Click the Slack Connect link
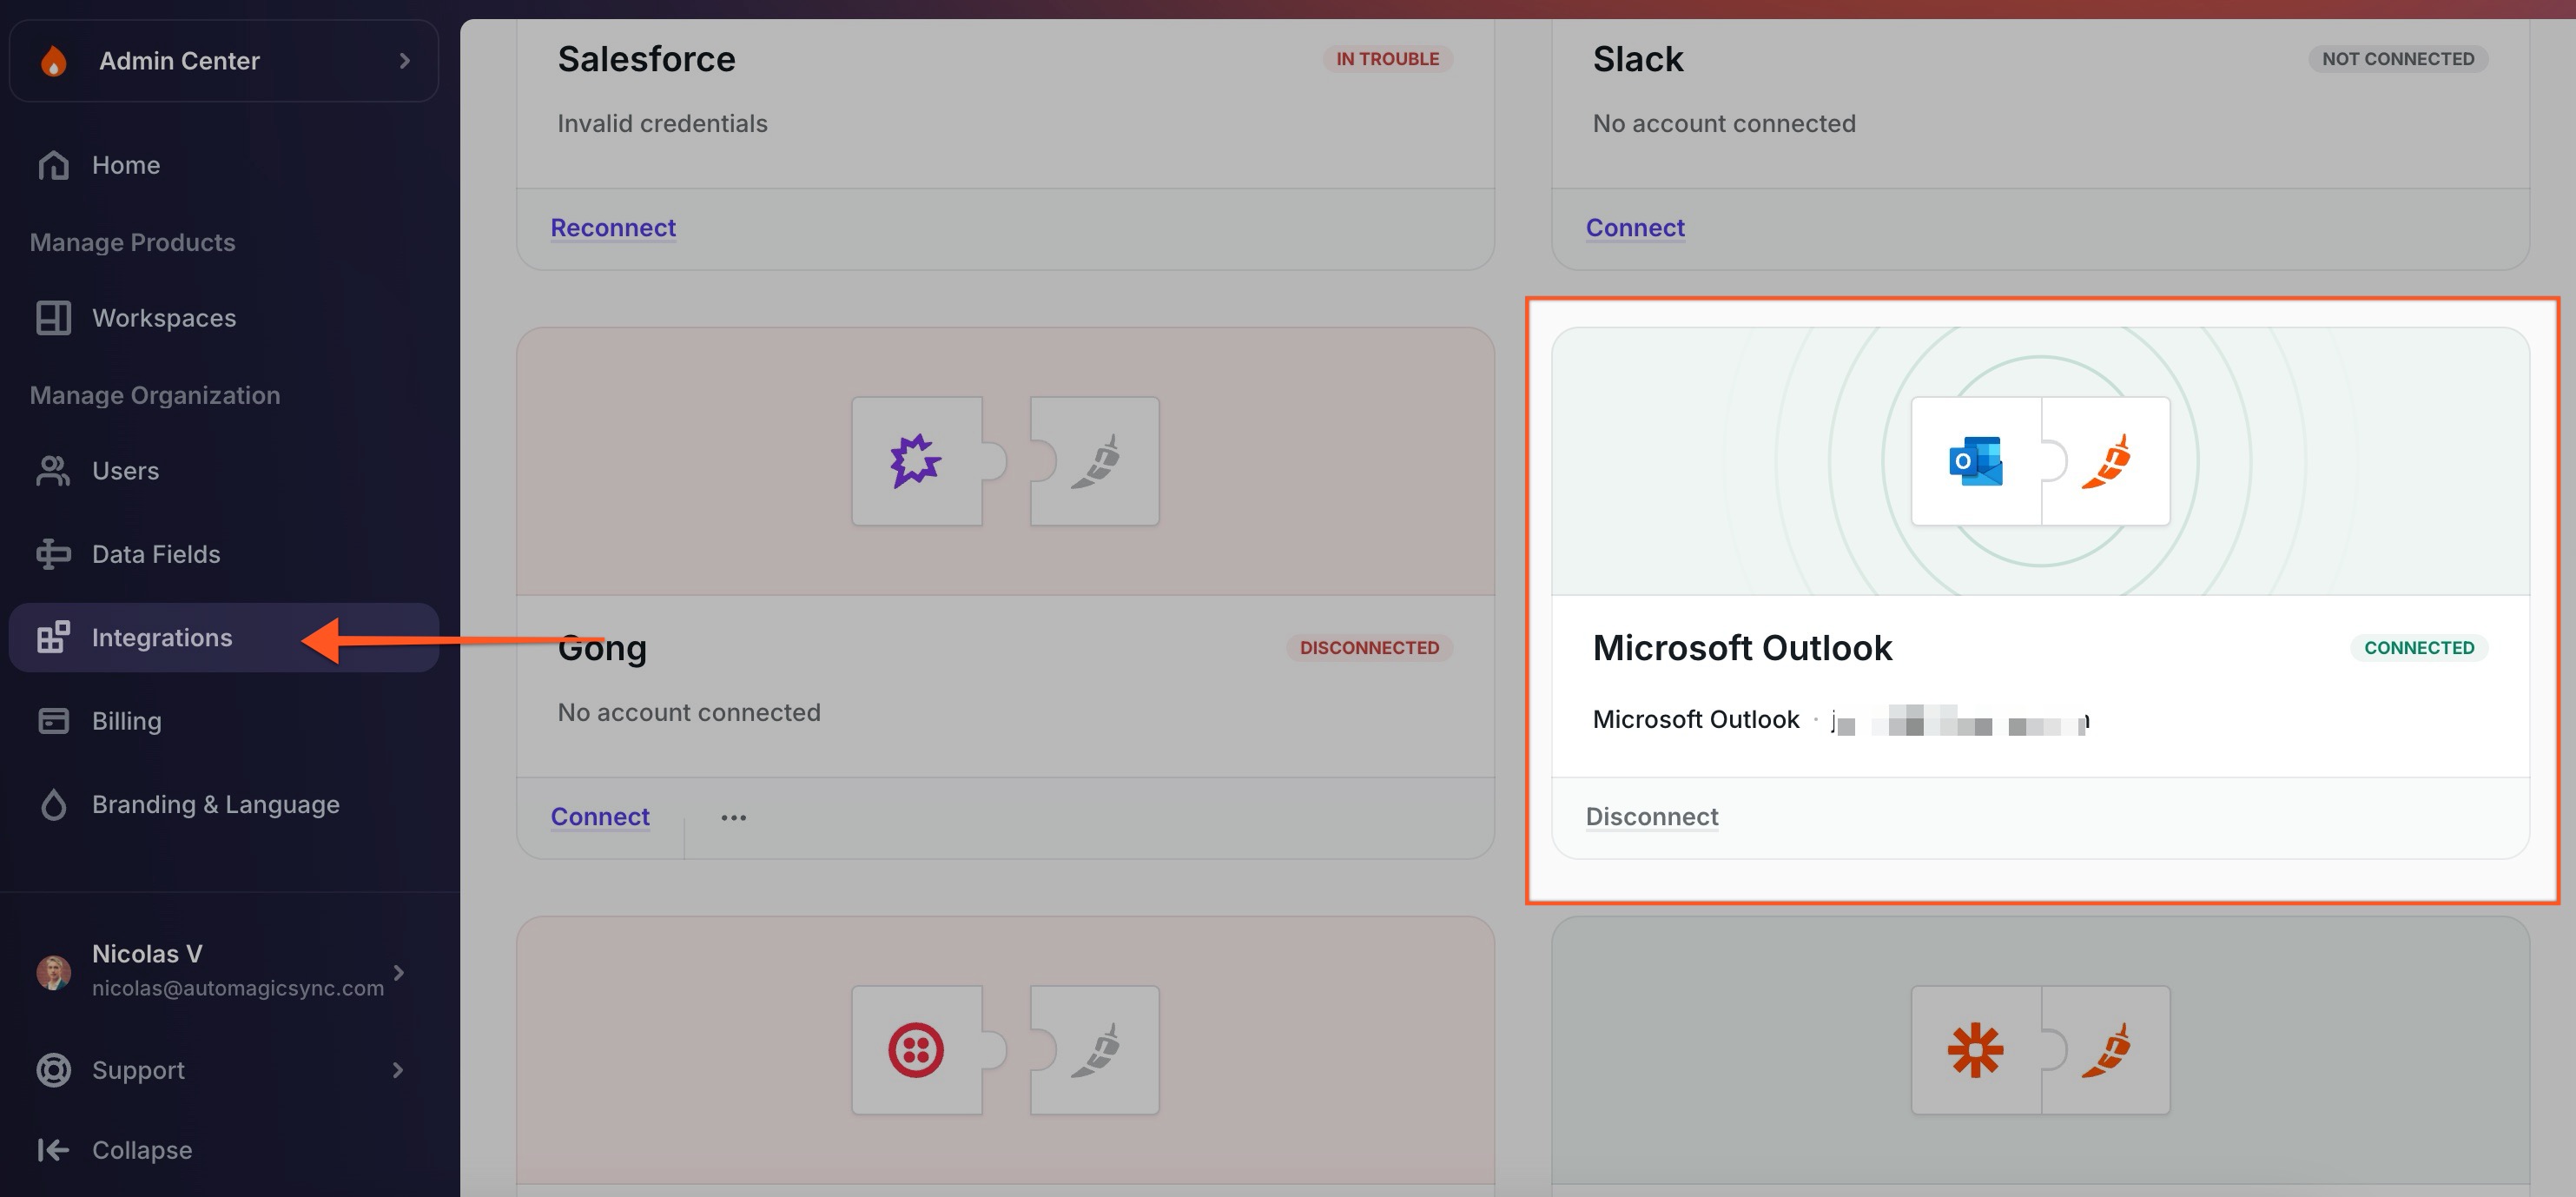The image size is (2576, 1197). point(1635,228)
